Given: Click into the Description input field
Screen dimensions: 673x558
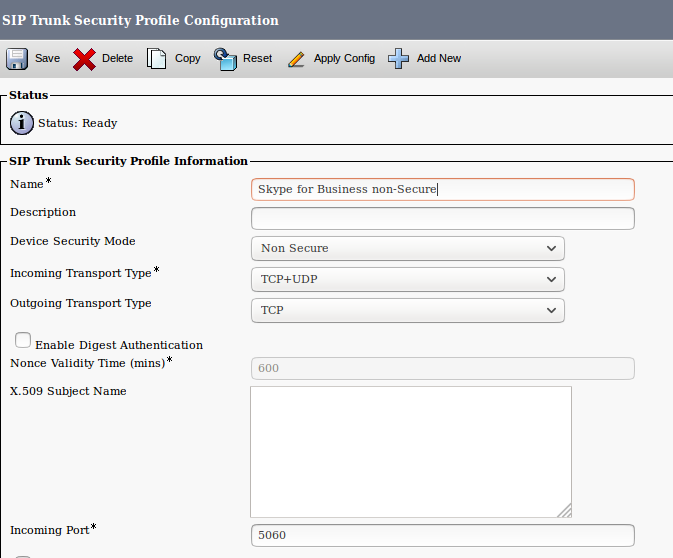Looking at the screenshot, I should (443, 218).
